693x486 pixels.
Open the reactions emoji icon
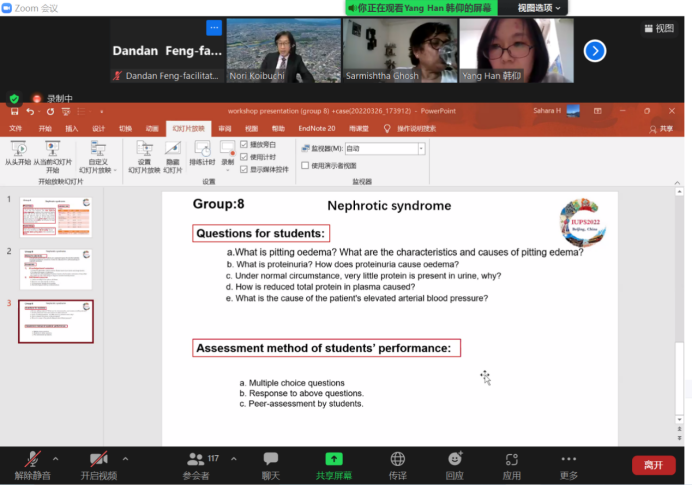pyautogui.click(x=455, y=460)
